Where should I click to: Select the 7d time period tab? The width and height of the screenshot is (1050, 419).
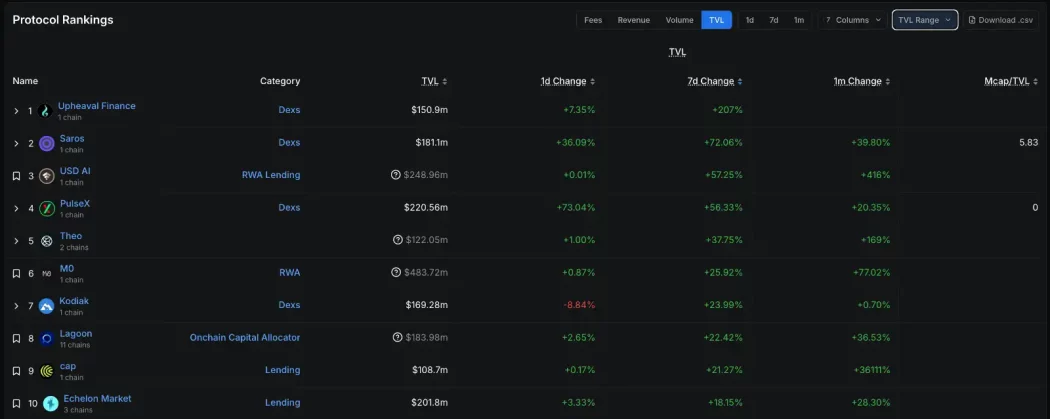(x=774, y=20)
